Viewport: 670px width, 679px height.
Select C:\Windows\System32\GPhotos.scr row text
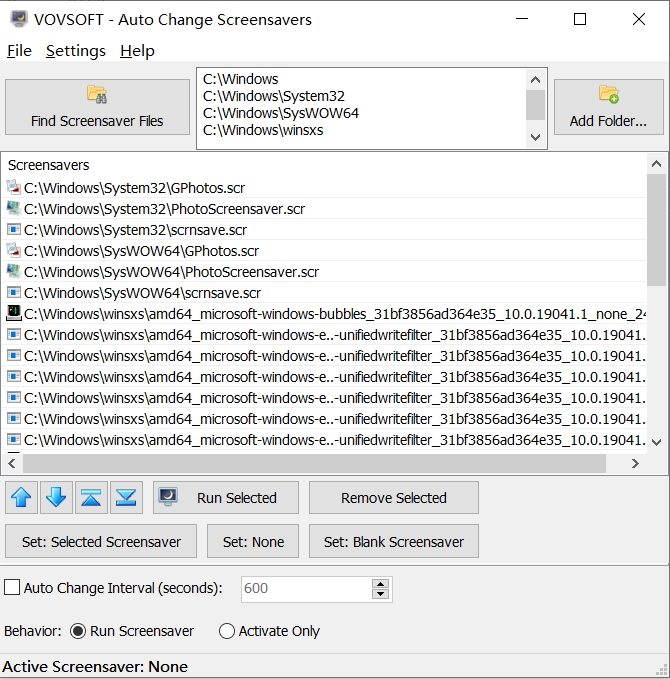coord(134,188)
